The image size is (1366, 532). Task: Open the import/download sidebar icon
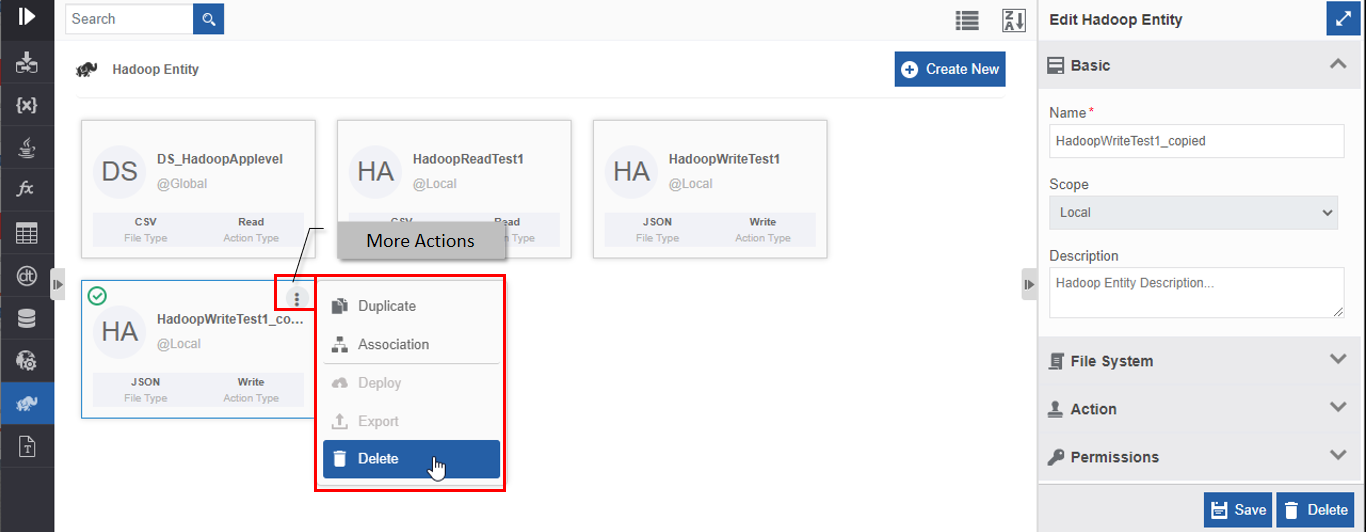[x=27, y=64]
